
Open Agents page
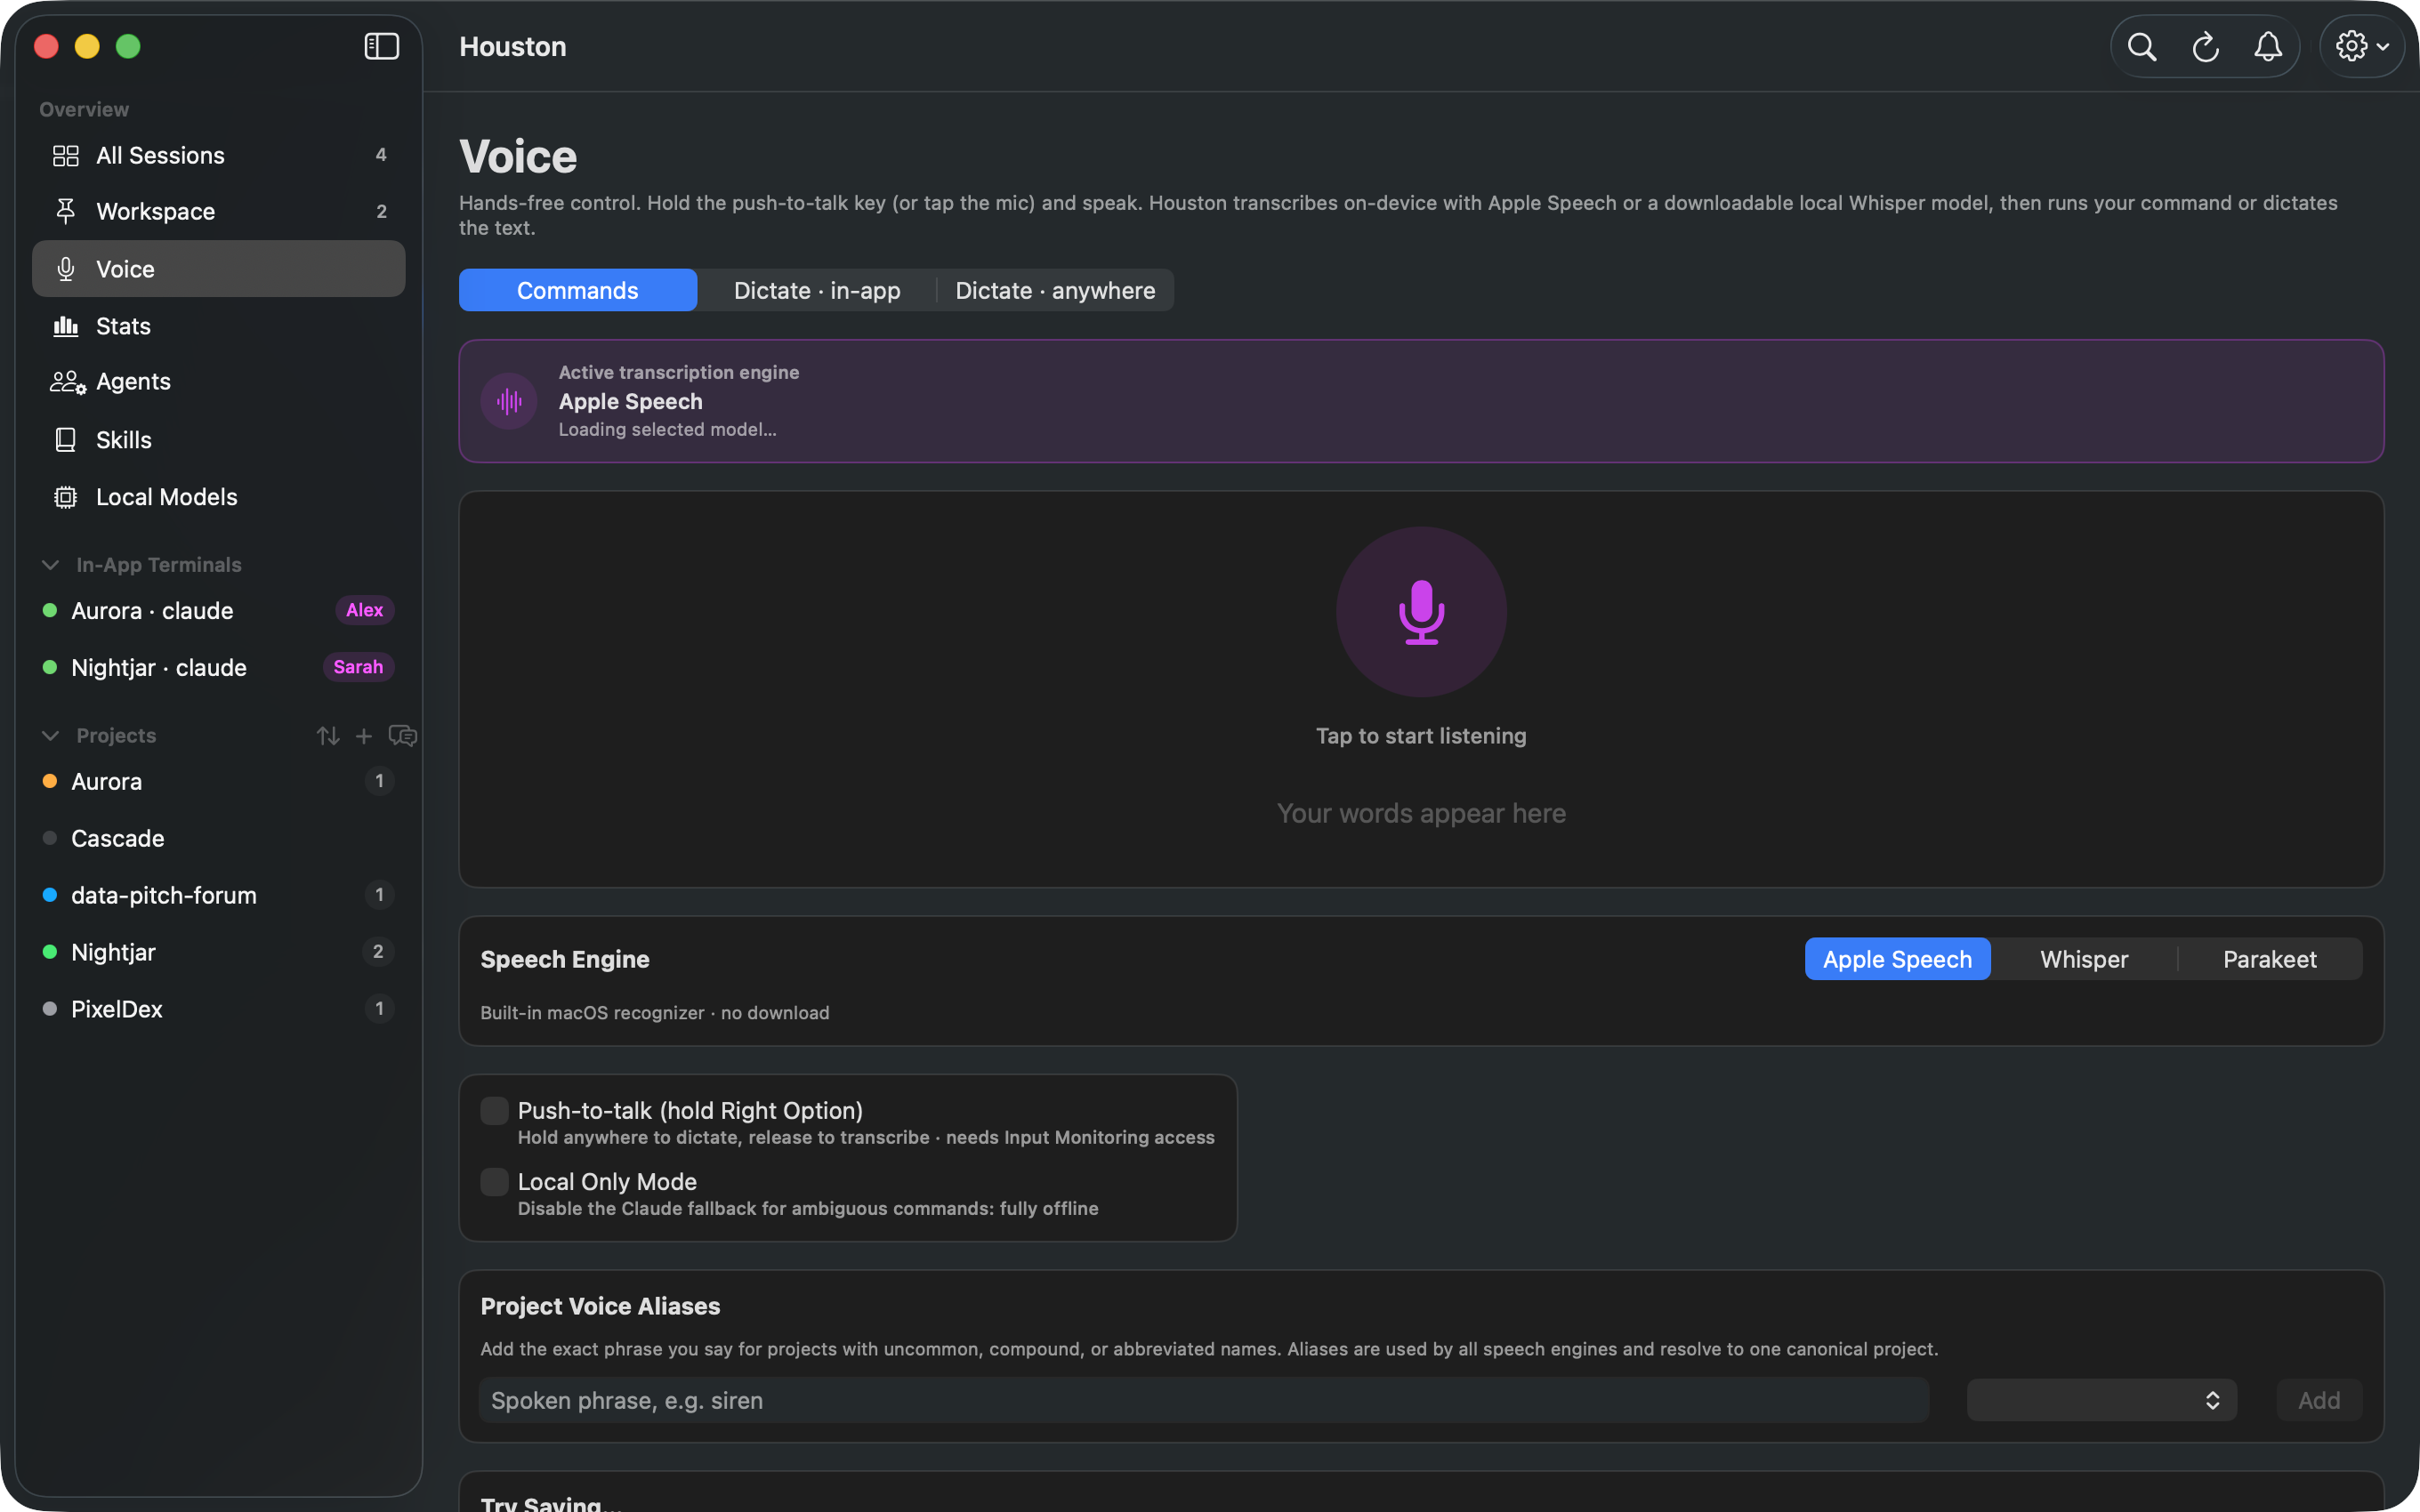coord(219,382)
